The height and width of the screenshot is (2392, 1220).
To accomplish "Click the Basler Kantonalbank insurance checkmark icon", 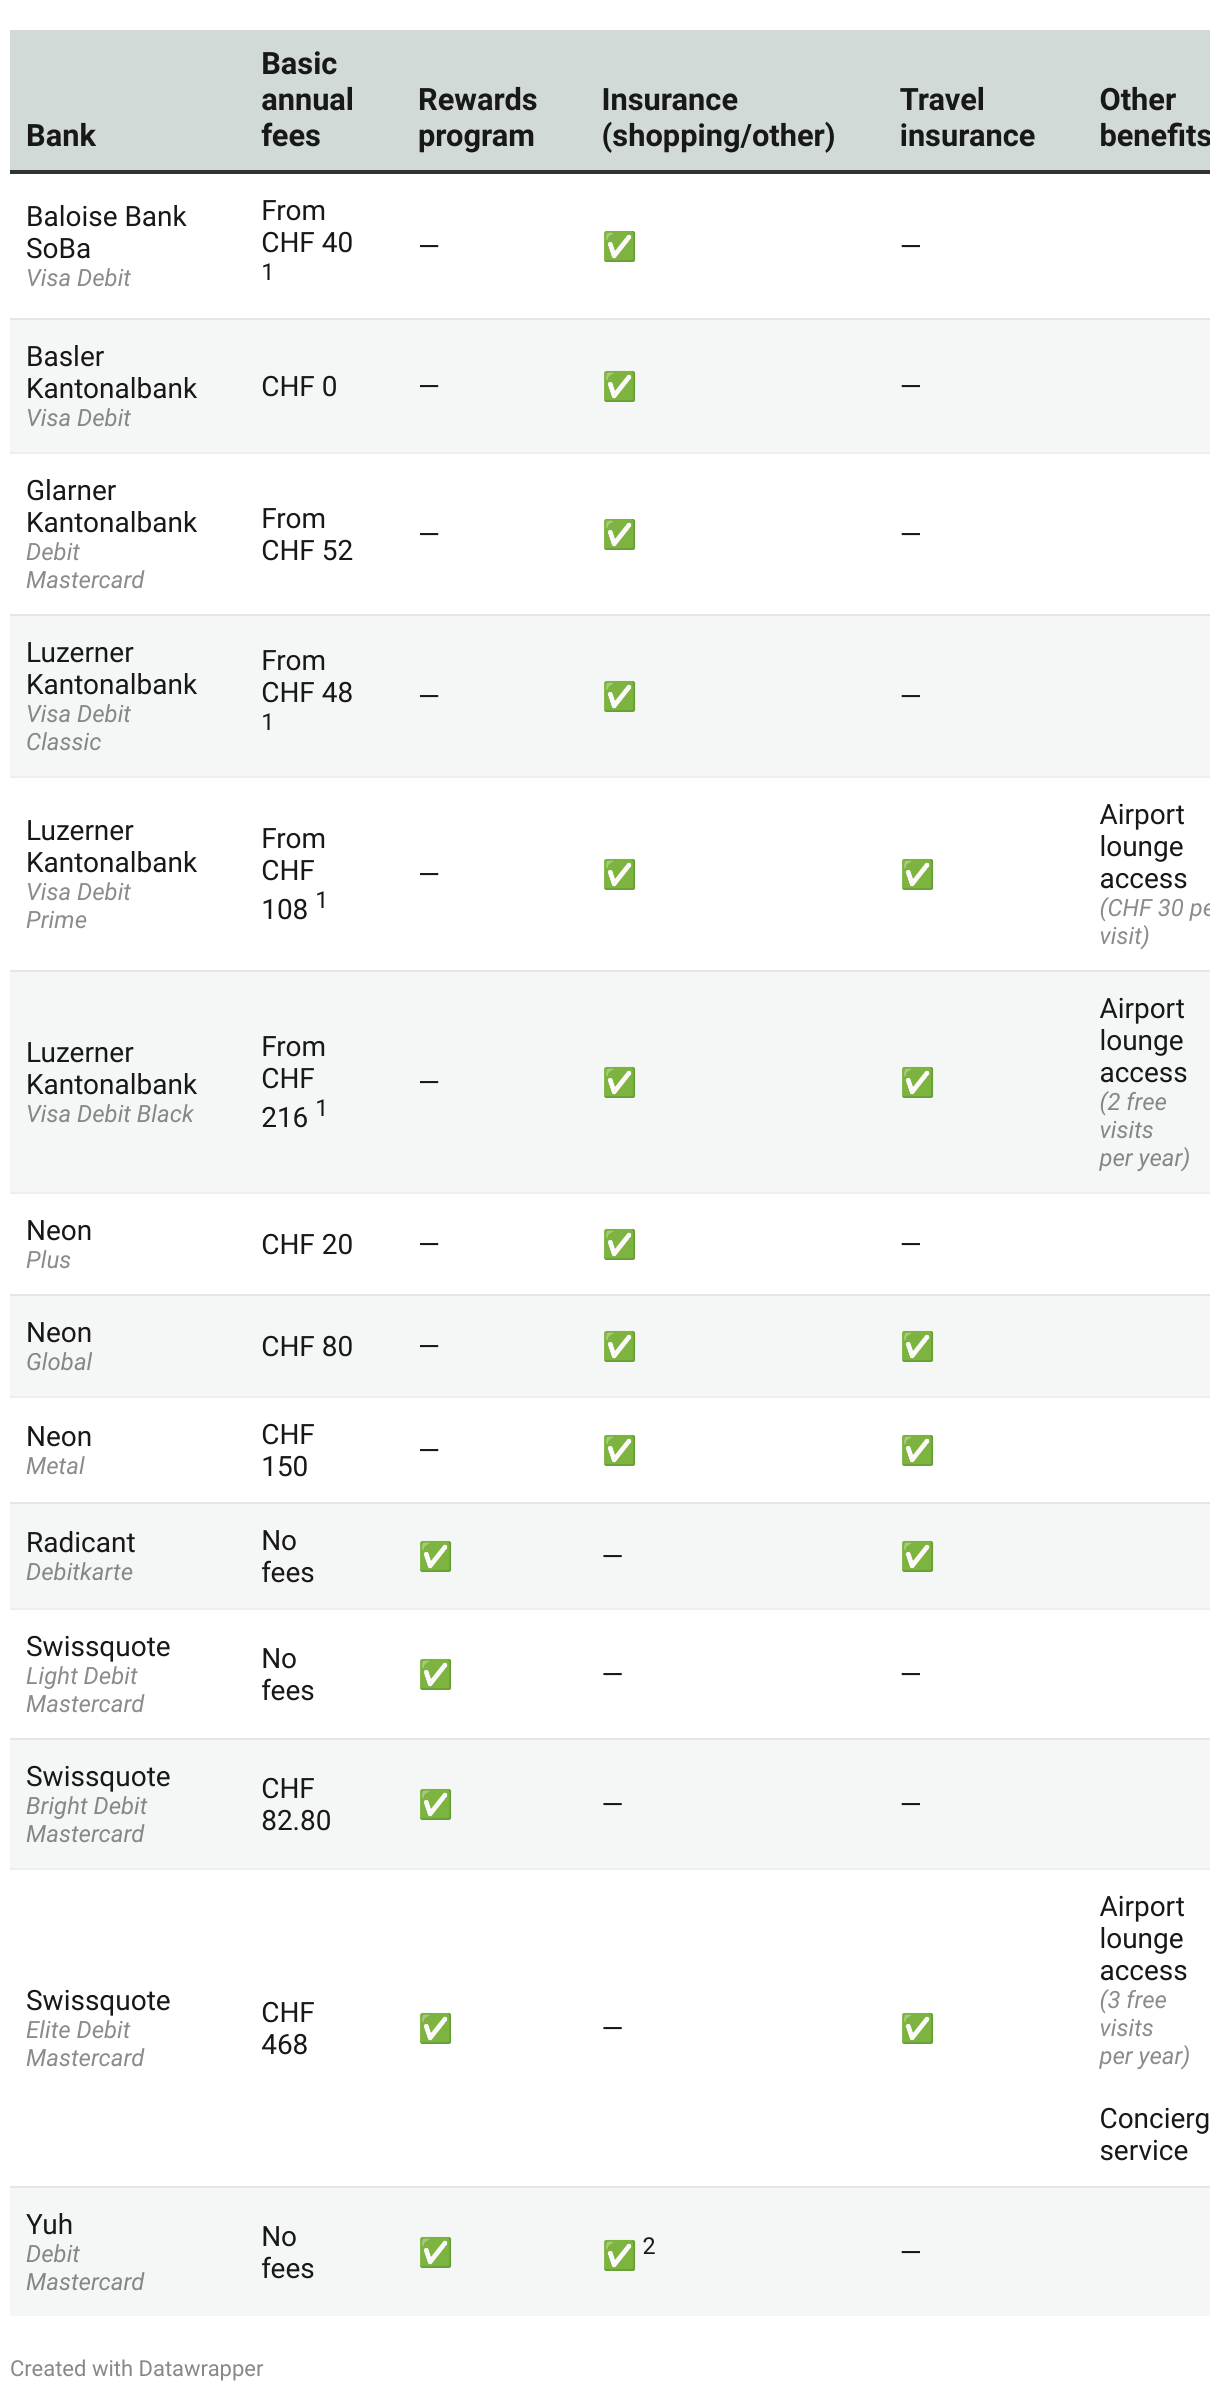I will 619,386.
